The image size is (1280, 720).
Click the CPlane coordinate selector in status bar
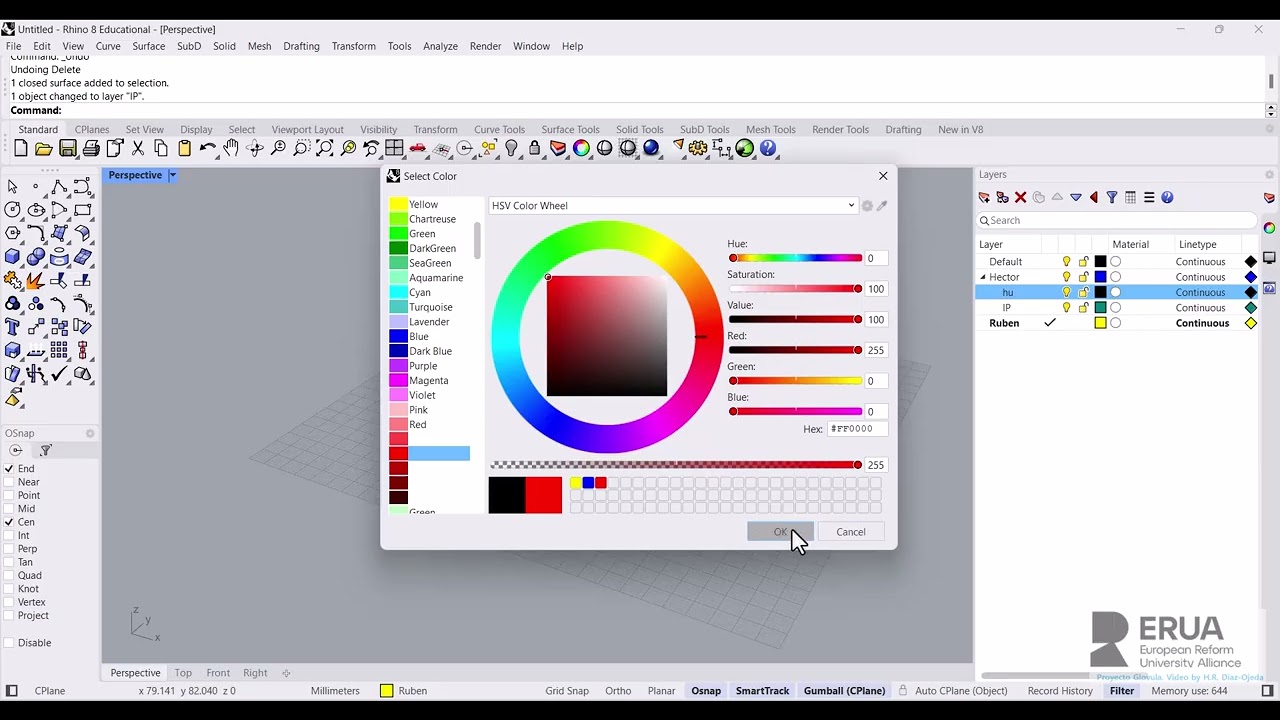[50, 691]
